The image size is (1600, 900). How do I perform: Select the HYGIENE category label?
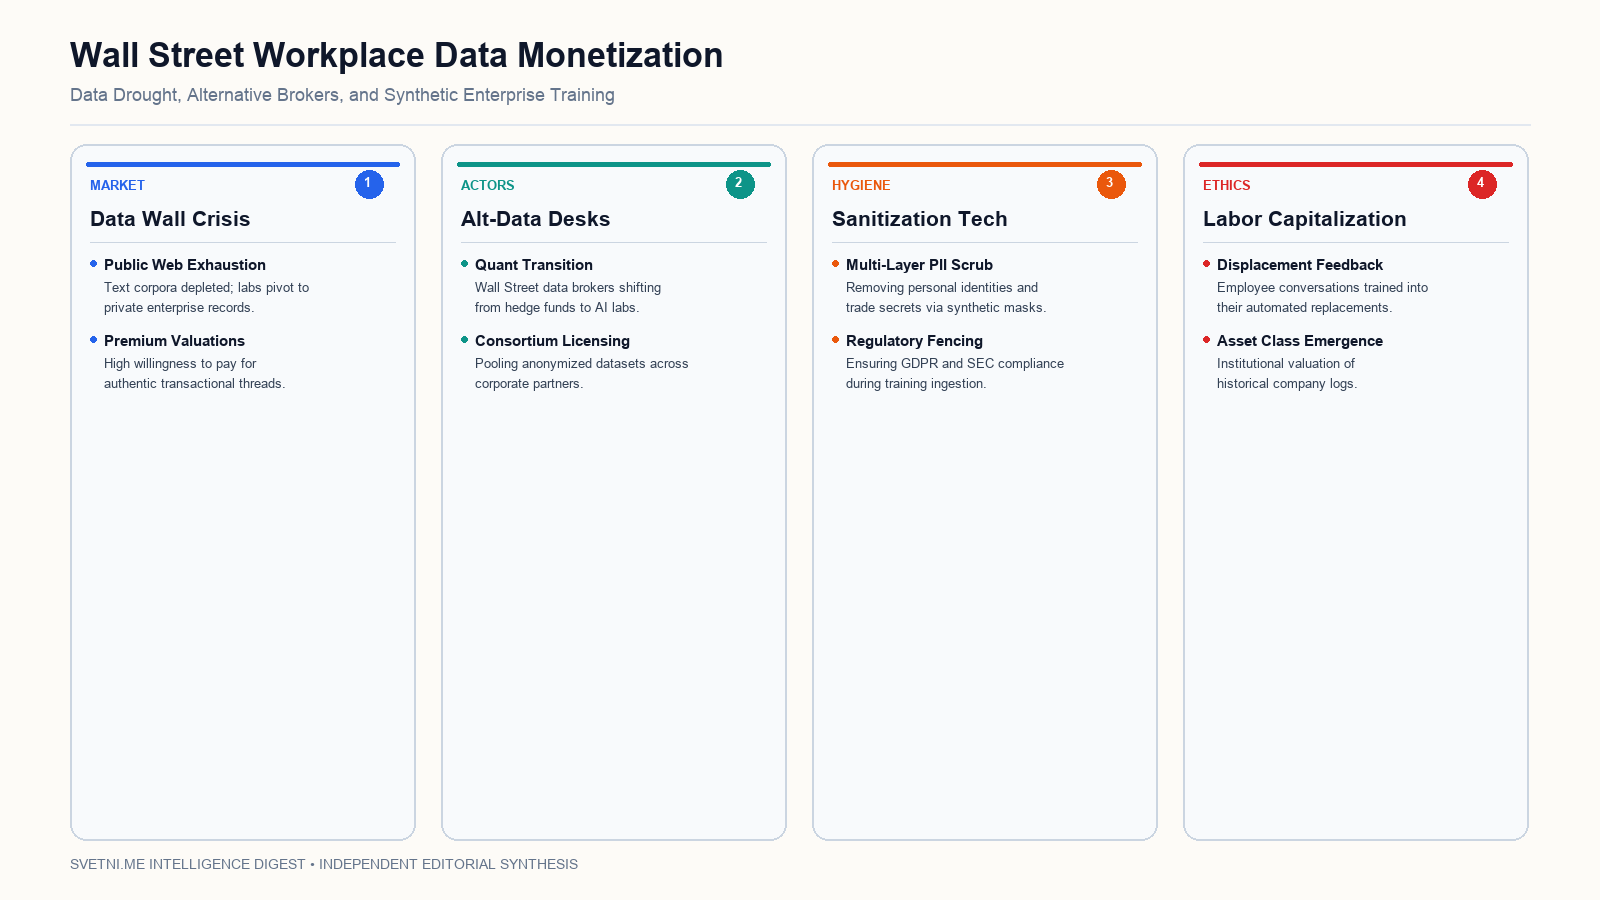click(x=861, y=185)
